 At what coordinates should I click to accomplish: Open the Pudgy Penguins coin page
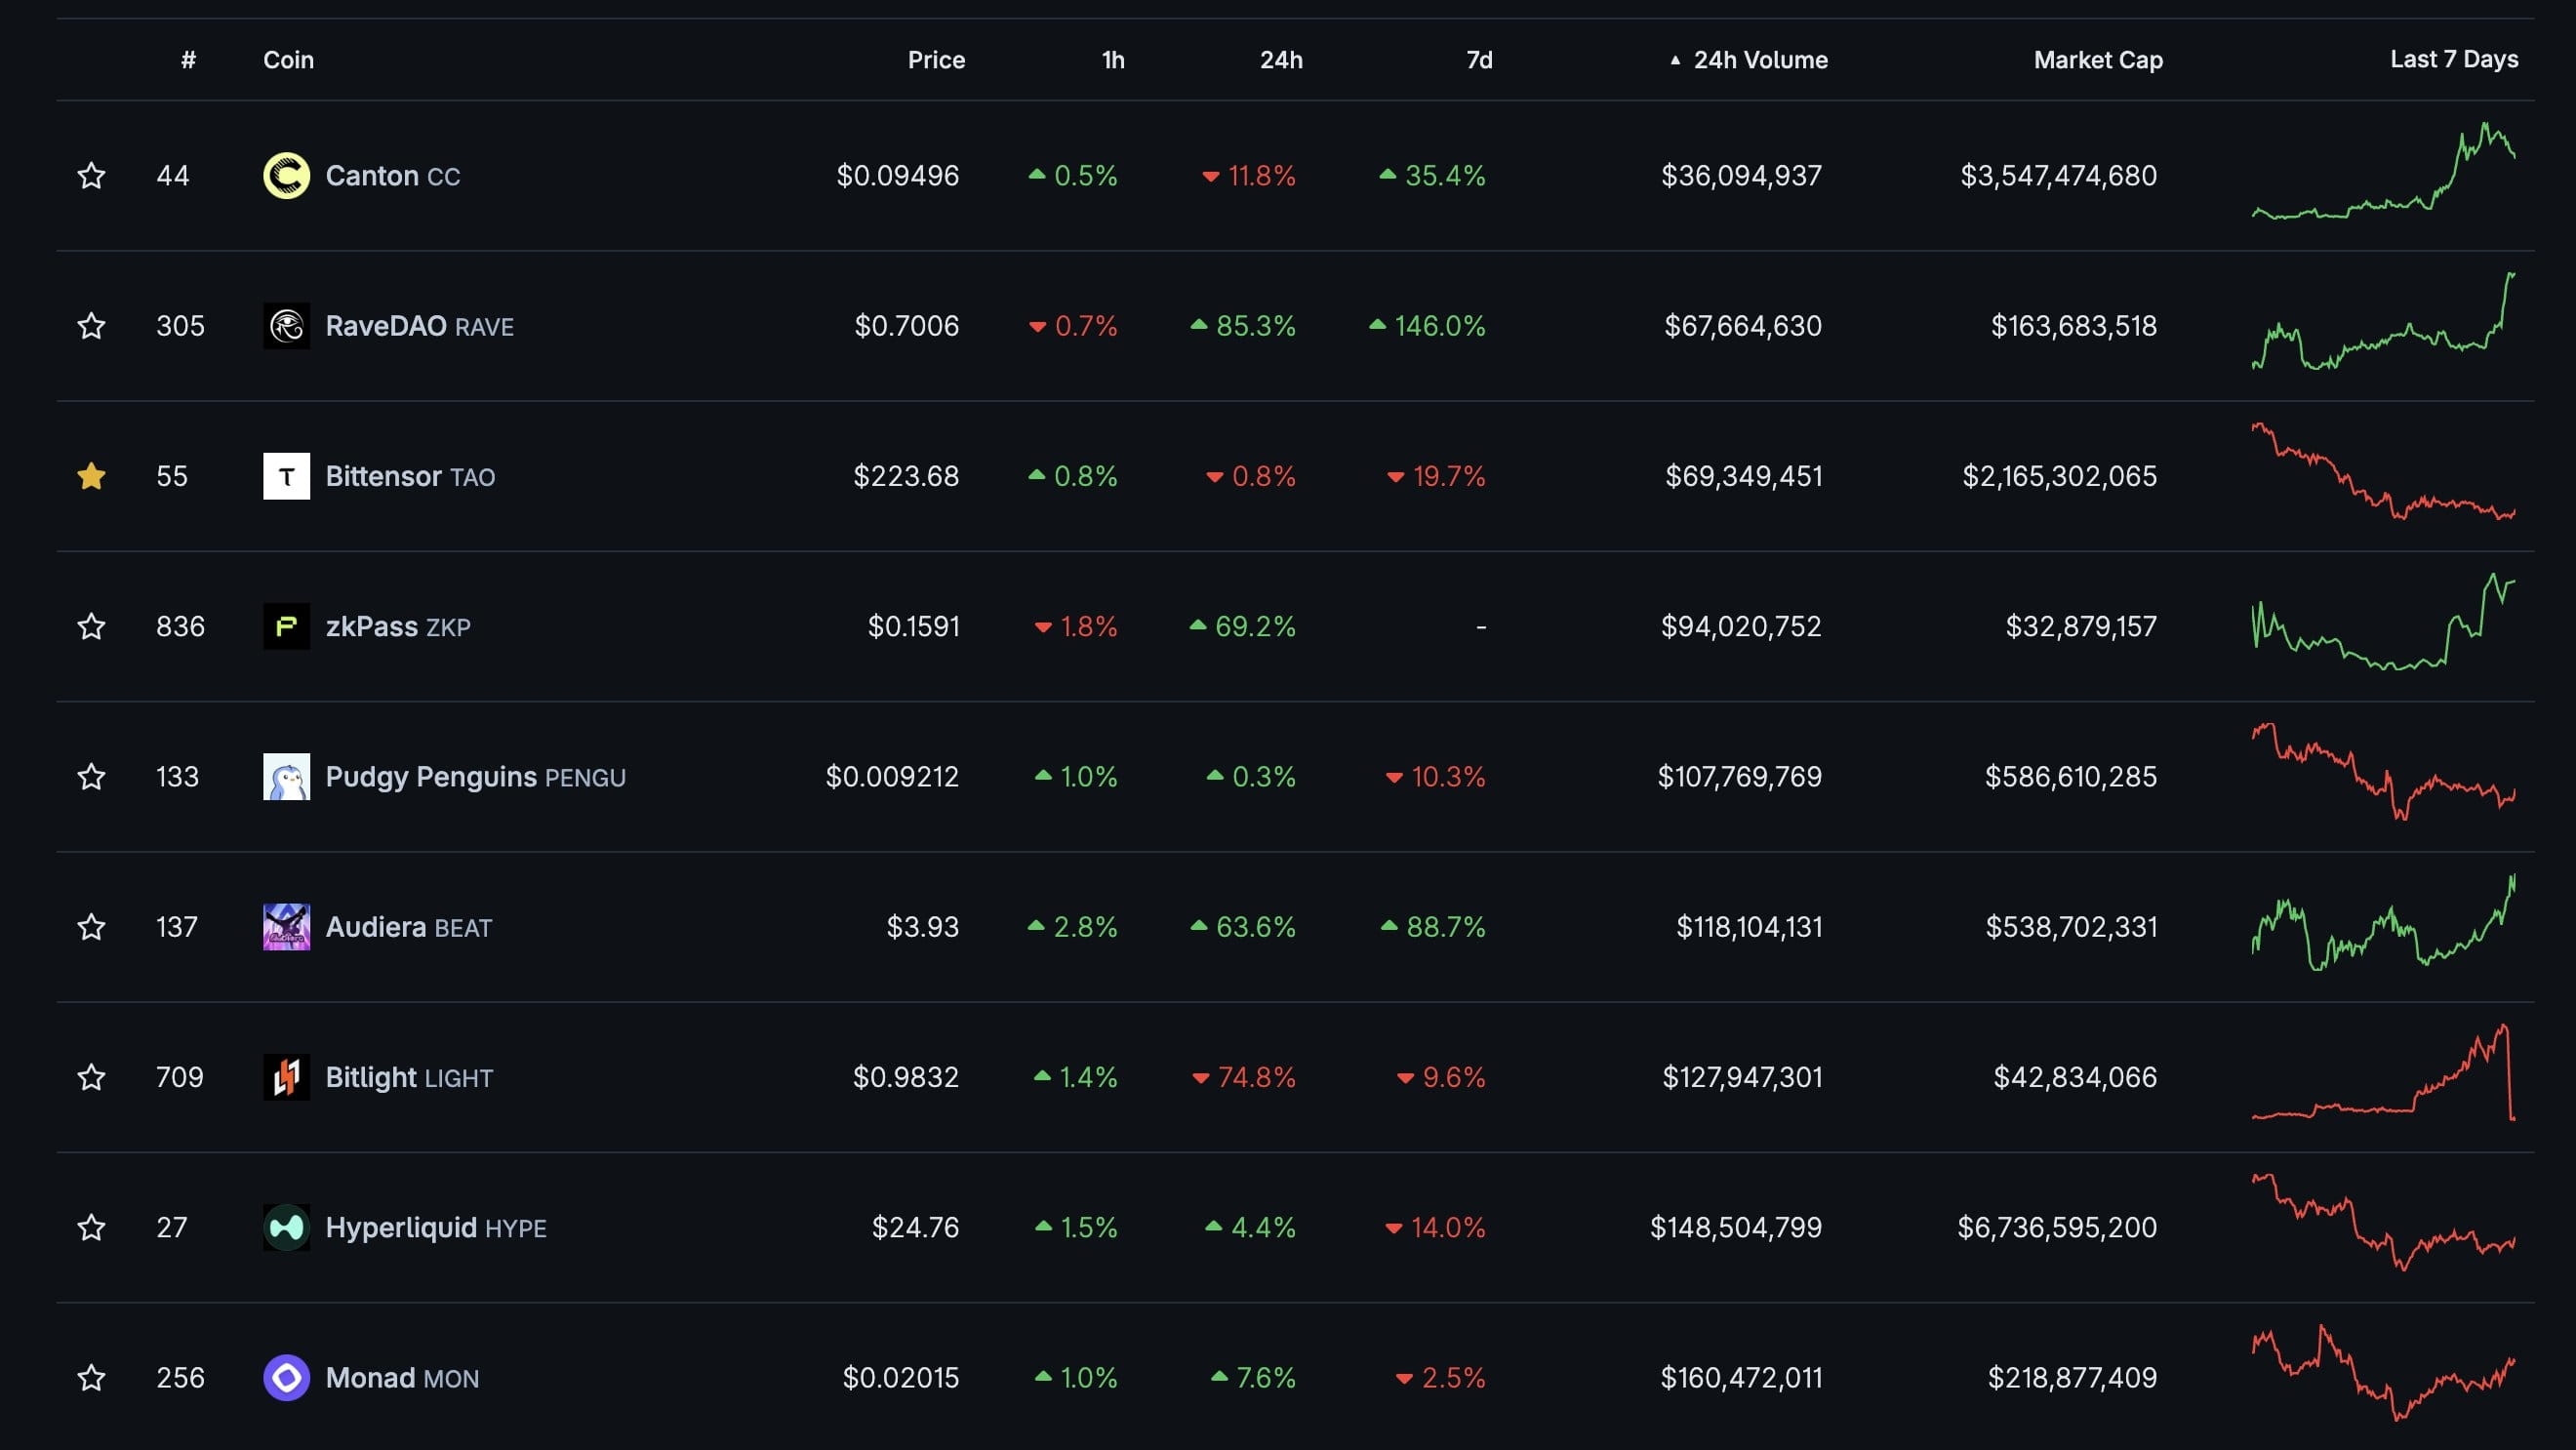[431, 777]
